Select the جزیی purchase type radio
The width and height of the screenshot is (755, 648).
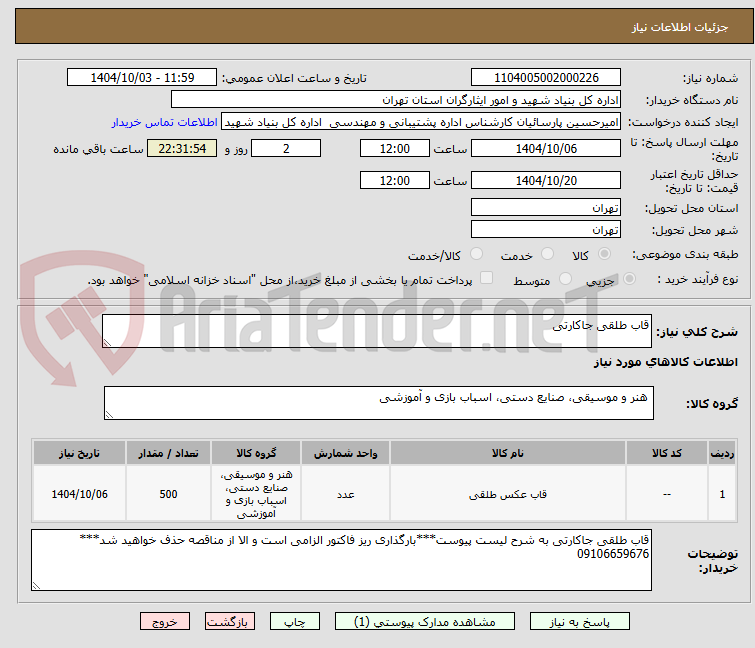(x=629, y=279)
